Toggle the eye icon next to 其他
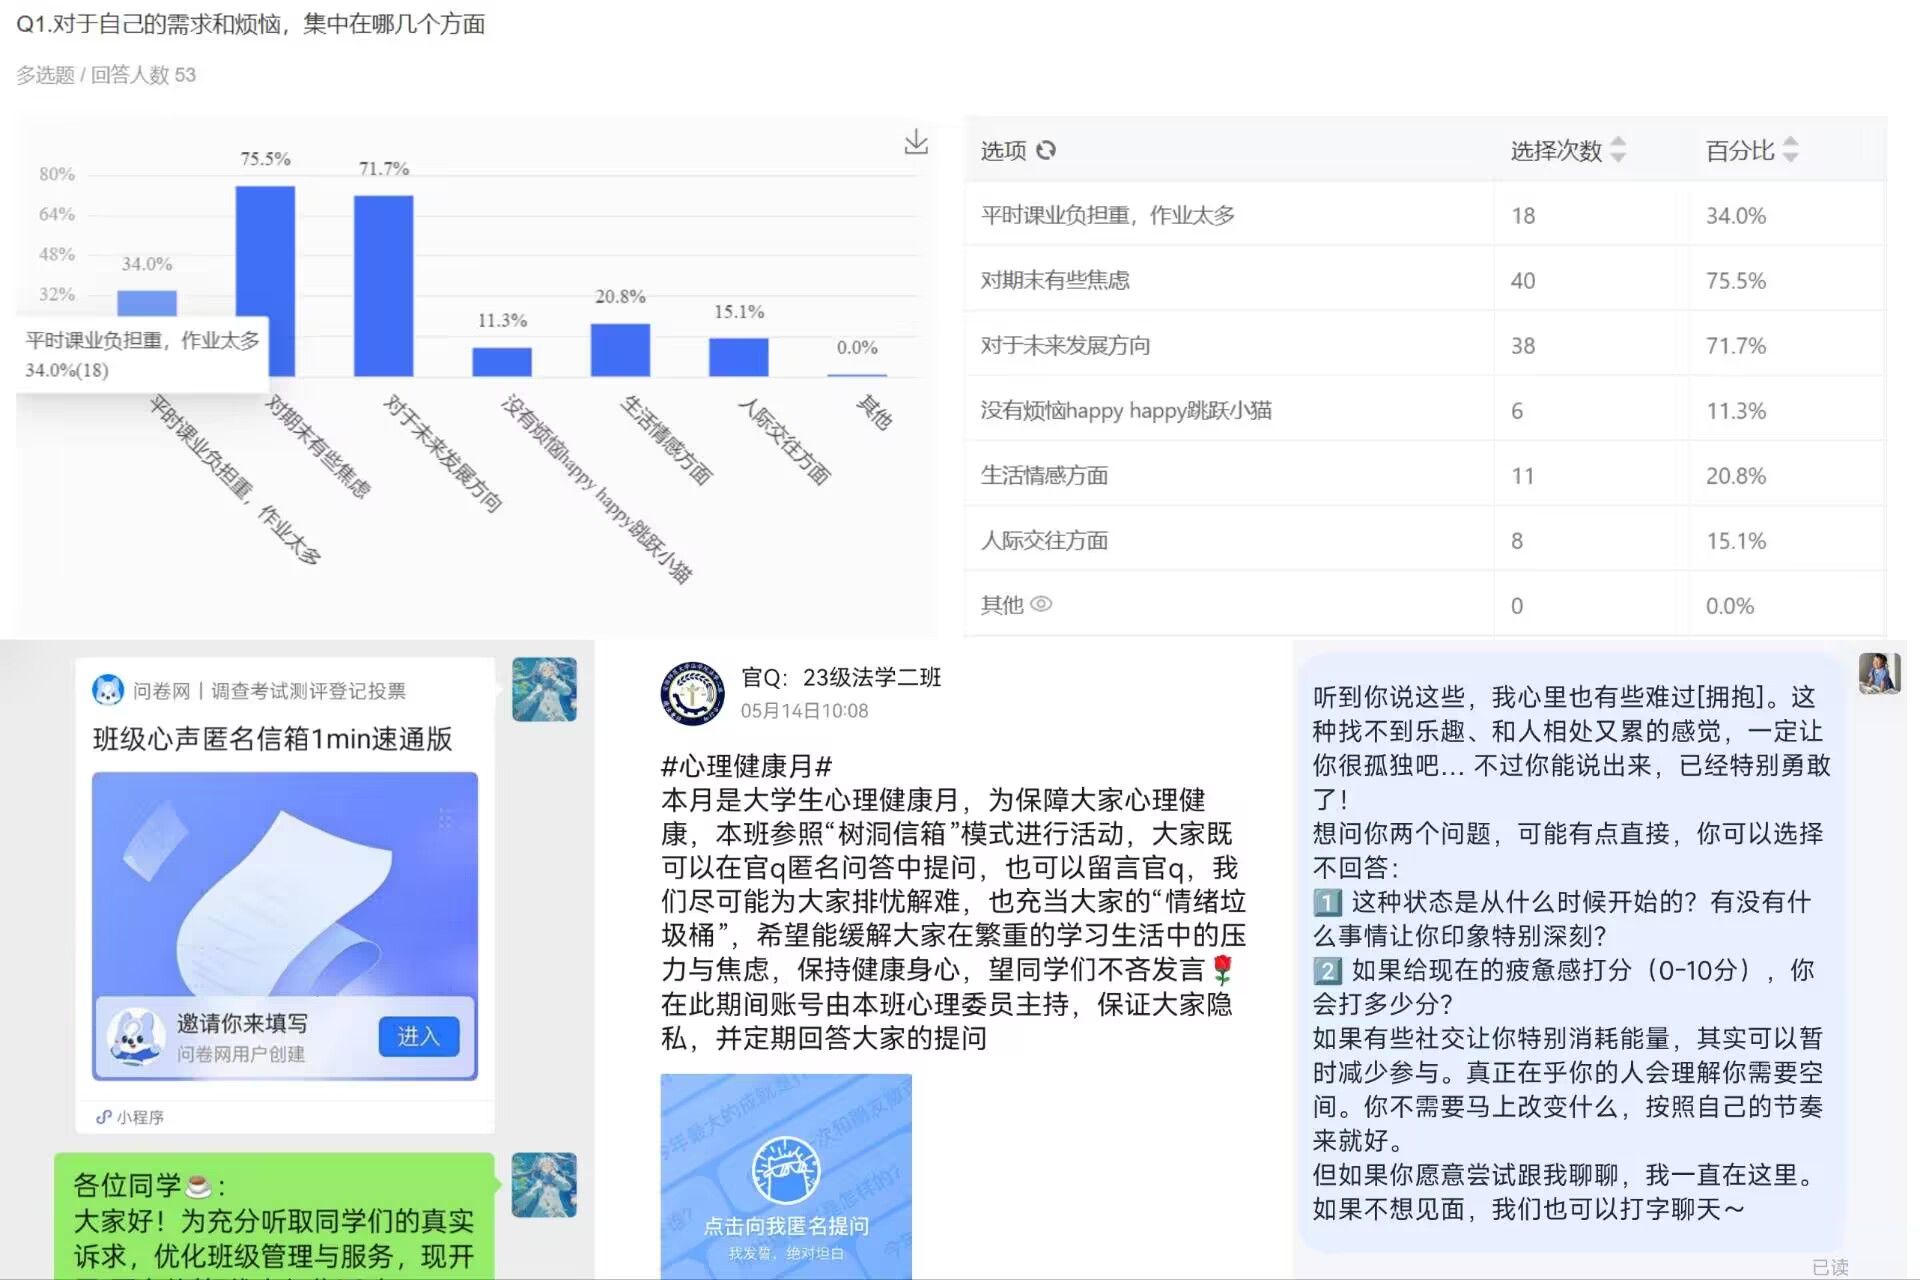Viewport: 1920px width, 1280px height. [1041, 604]
